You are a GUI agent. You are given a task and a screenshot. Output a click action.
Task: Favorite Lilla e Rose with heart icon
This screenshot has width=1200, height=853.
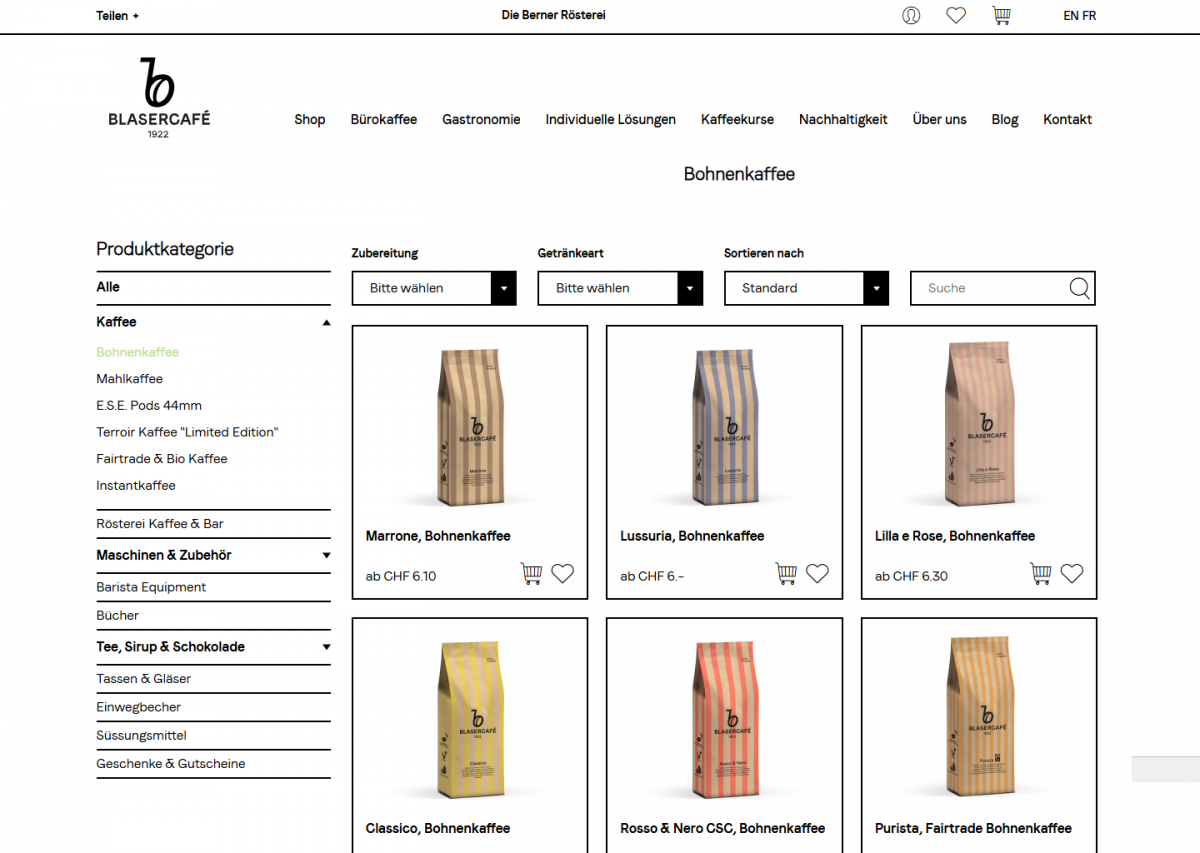(x=1072, y=574)
